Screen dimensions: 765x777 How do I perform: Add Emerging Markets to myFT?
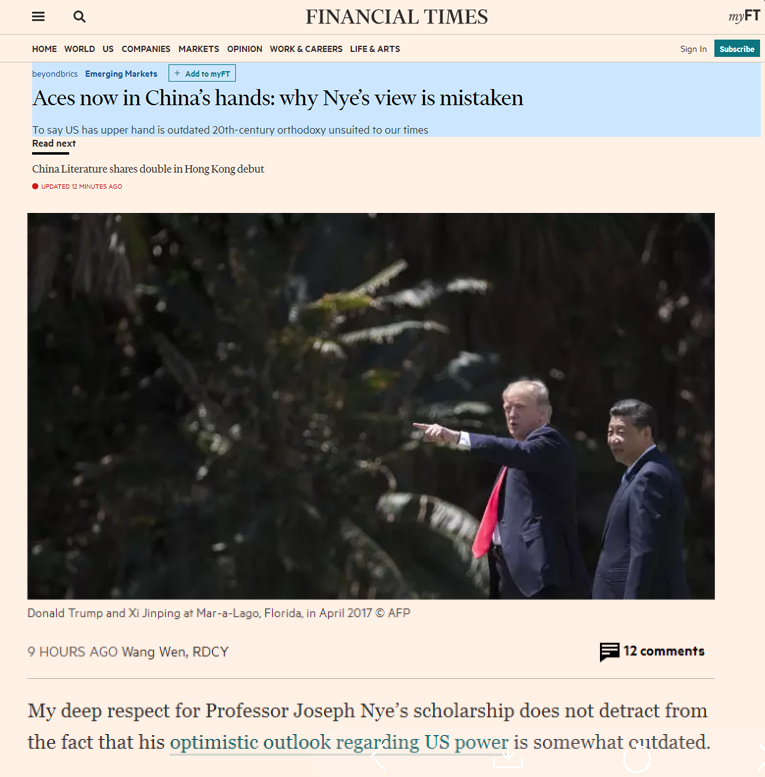(202, 73)
